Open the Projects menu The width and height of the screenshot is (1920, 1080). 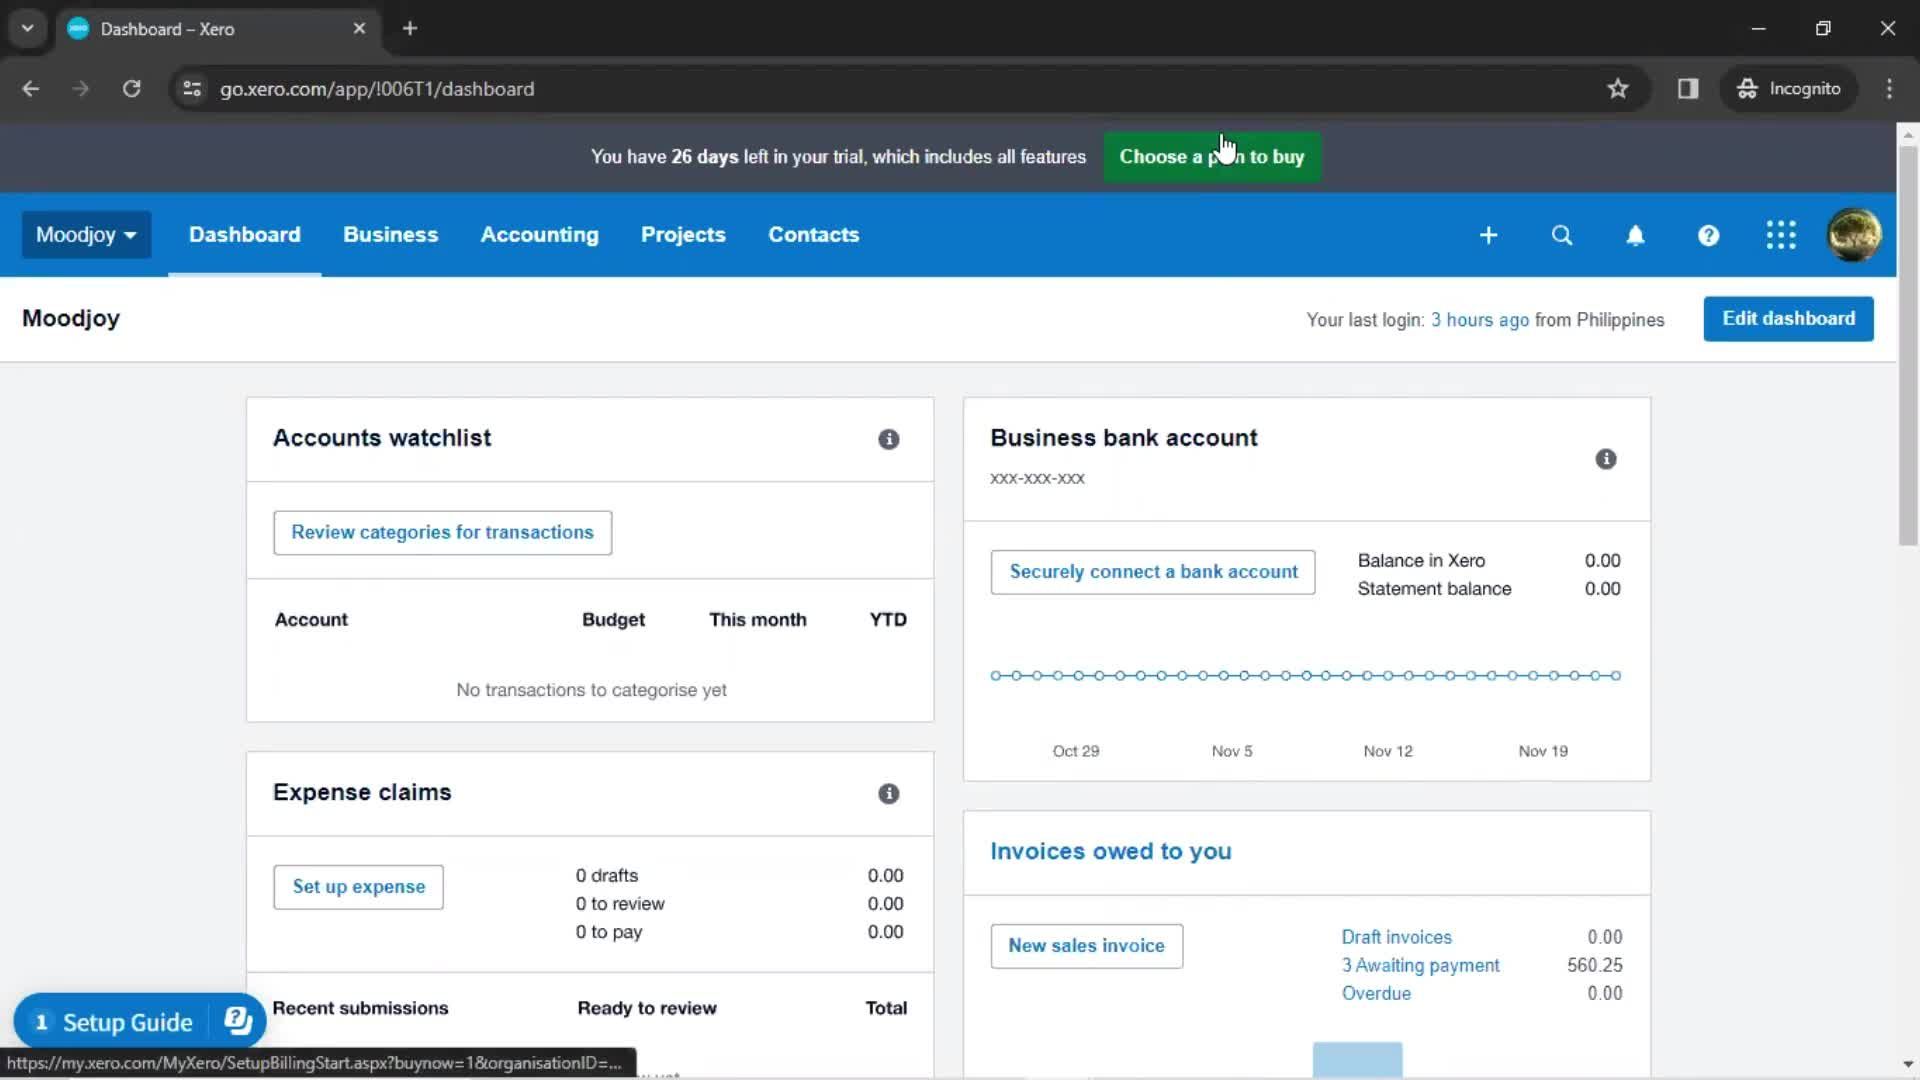tap(683, 235)
